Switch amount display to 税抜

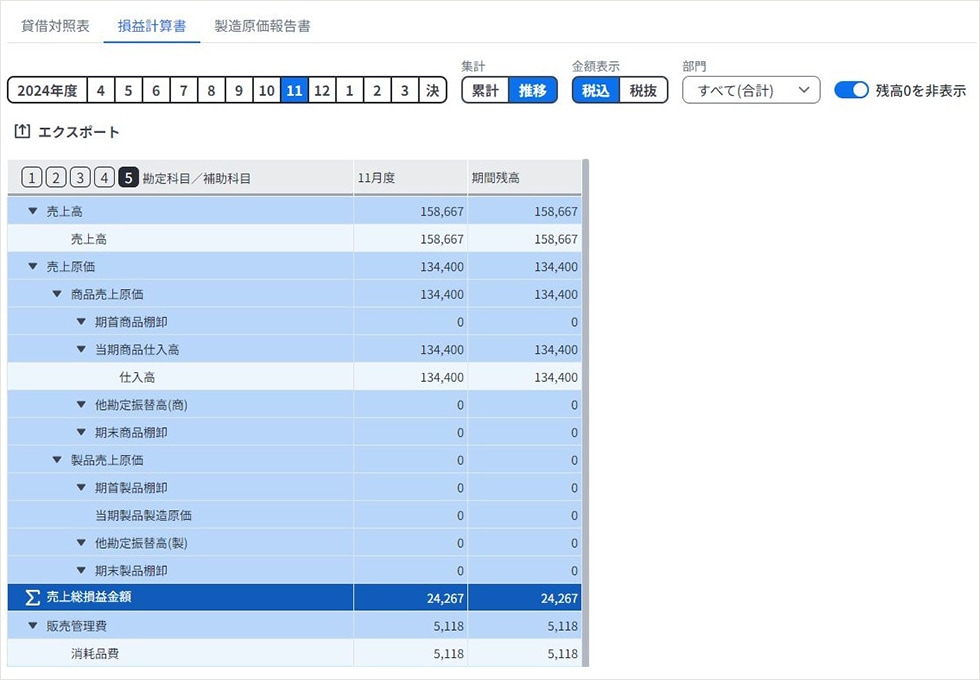coord(643,90)
